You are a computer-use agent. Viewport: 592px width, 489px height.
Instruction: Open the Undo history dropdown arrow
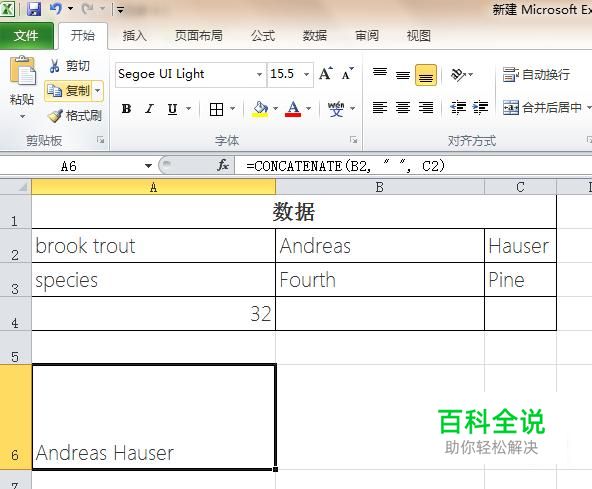point(70,8)
